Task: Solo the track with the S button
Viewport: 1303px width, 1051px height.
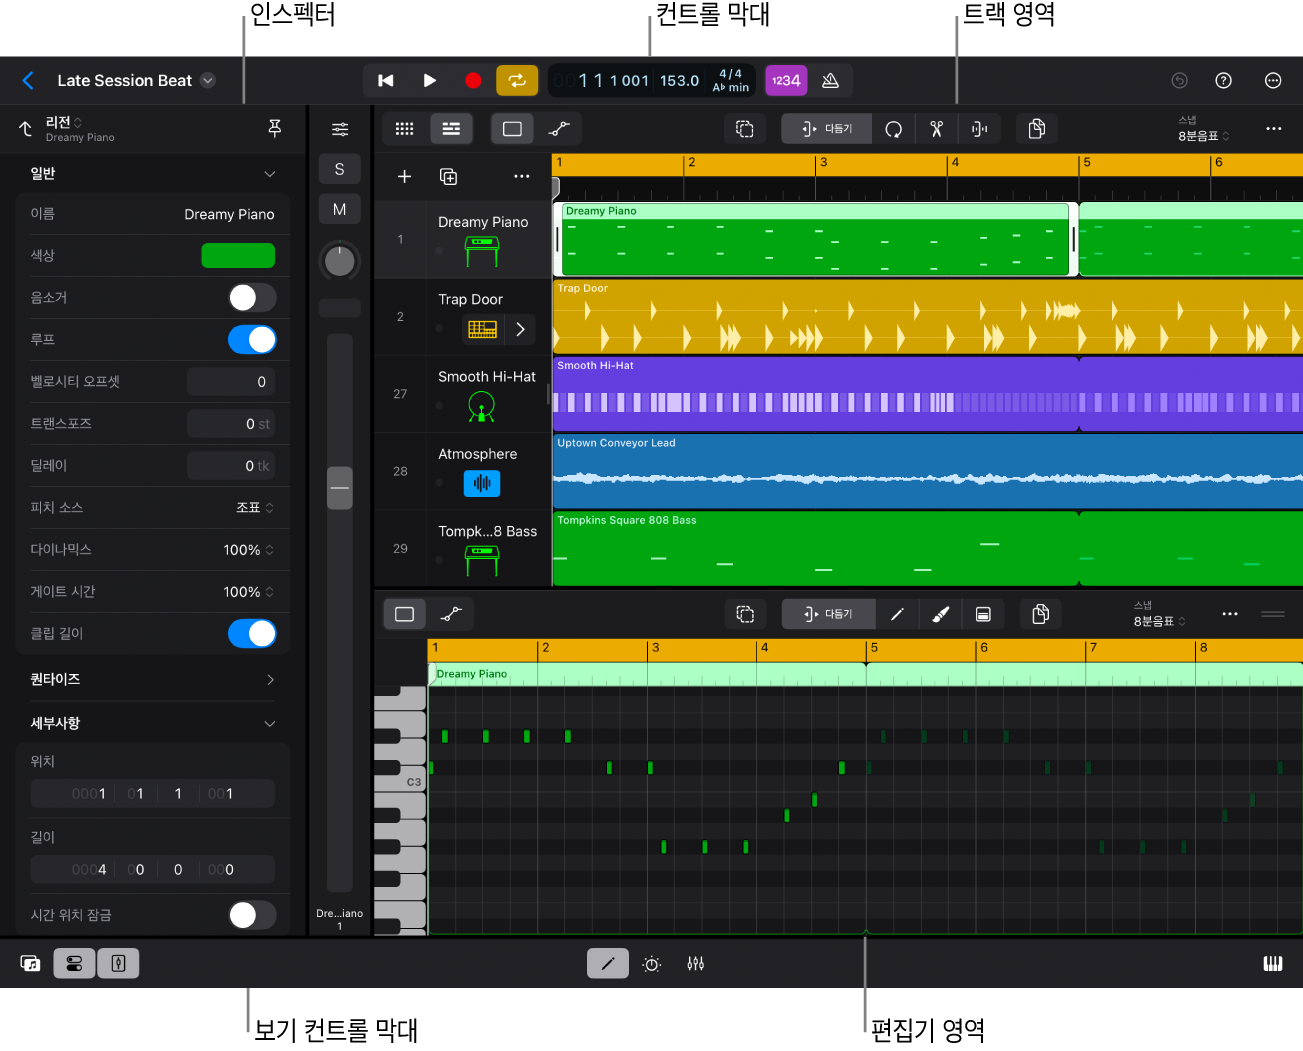Action: (339, 169)
